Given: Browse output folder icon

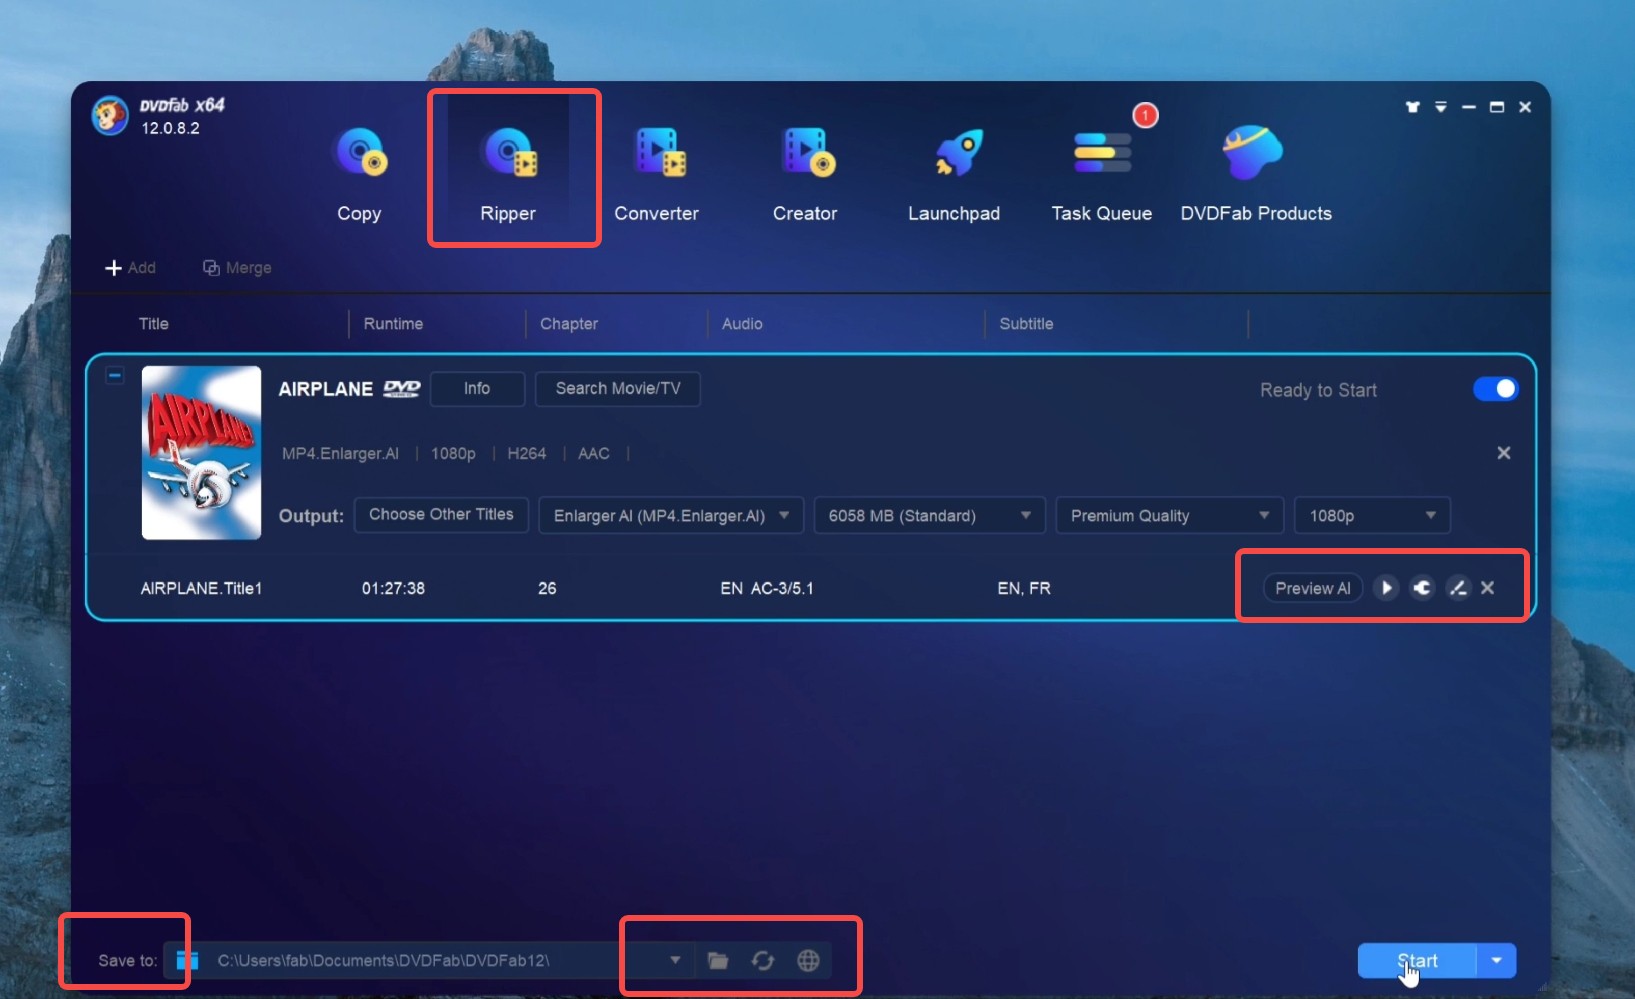Looking at the screenshot, I should point(718,961).
